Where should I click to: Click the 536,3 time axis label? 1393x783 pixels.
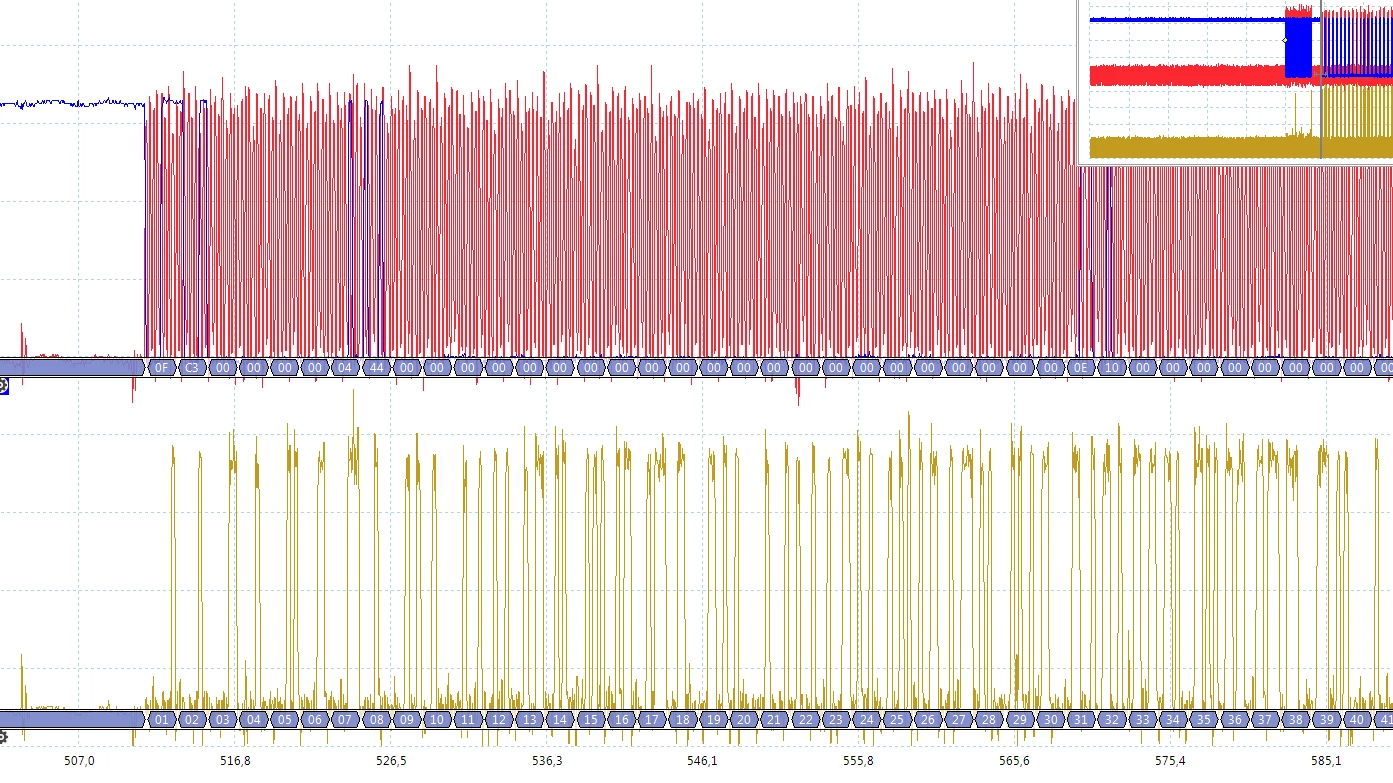(547, 761)
